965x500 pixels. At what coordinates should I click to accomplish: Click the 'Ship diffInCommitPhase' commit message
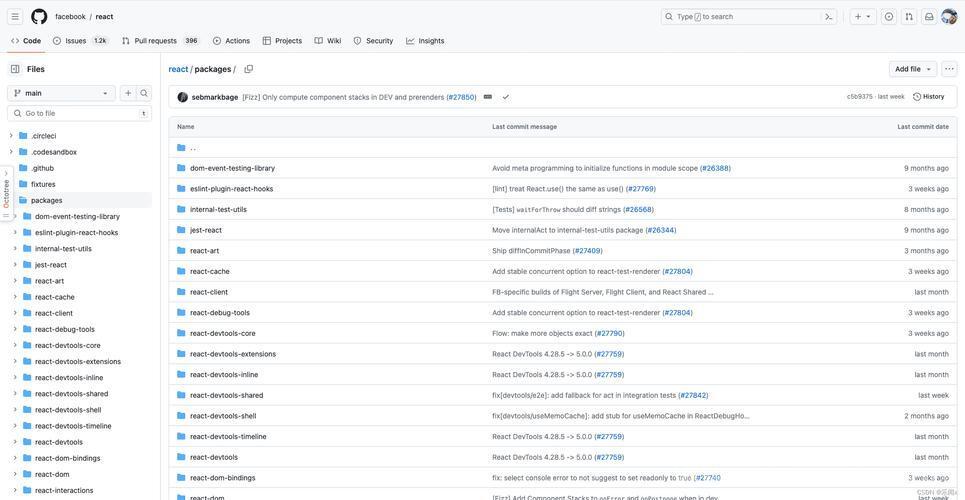(532, 251)
